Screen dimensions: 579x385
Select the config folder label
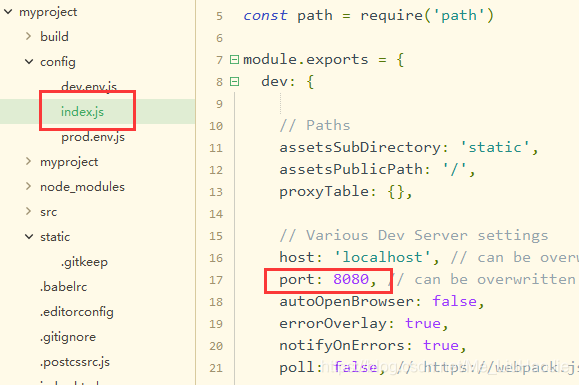coord(58,62)
